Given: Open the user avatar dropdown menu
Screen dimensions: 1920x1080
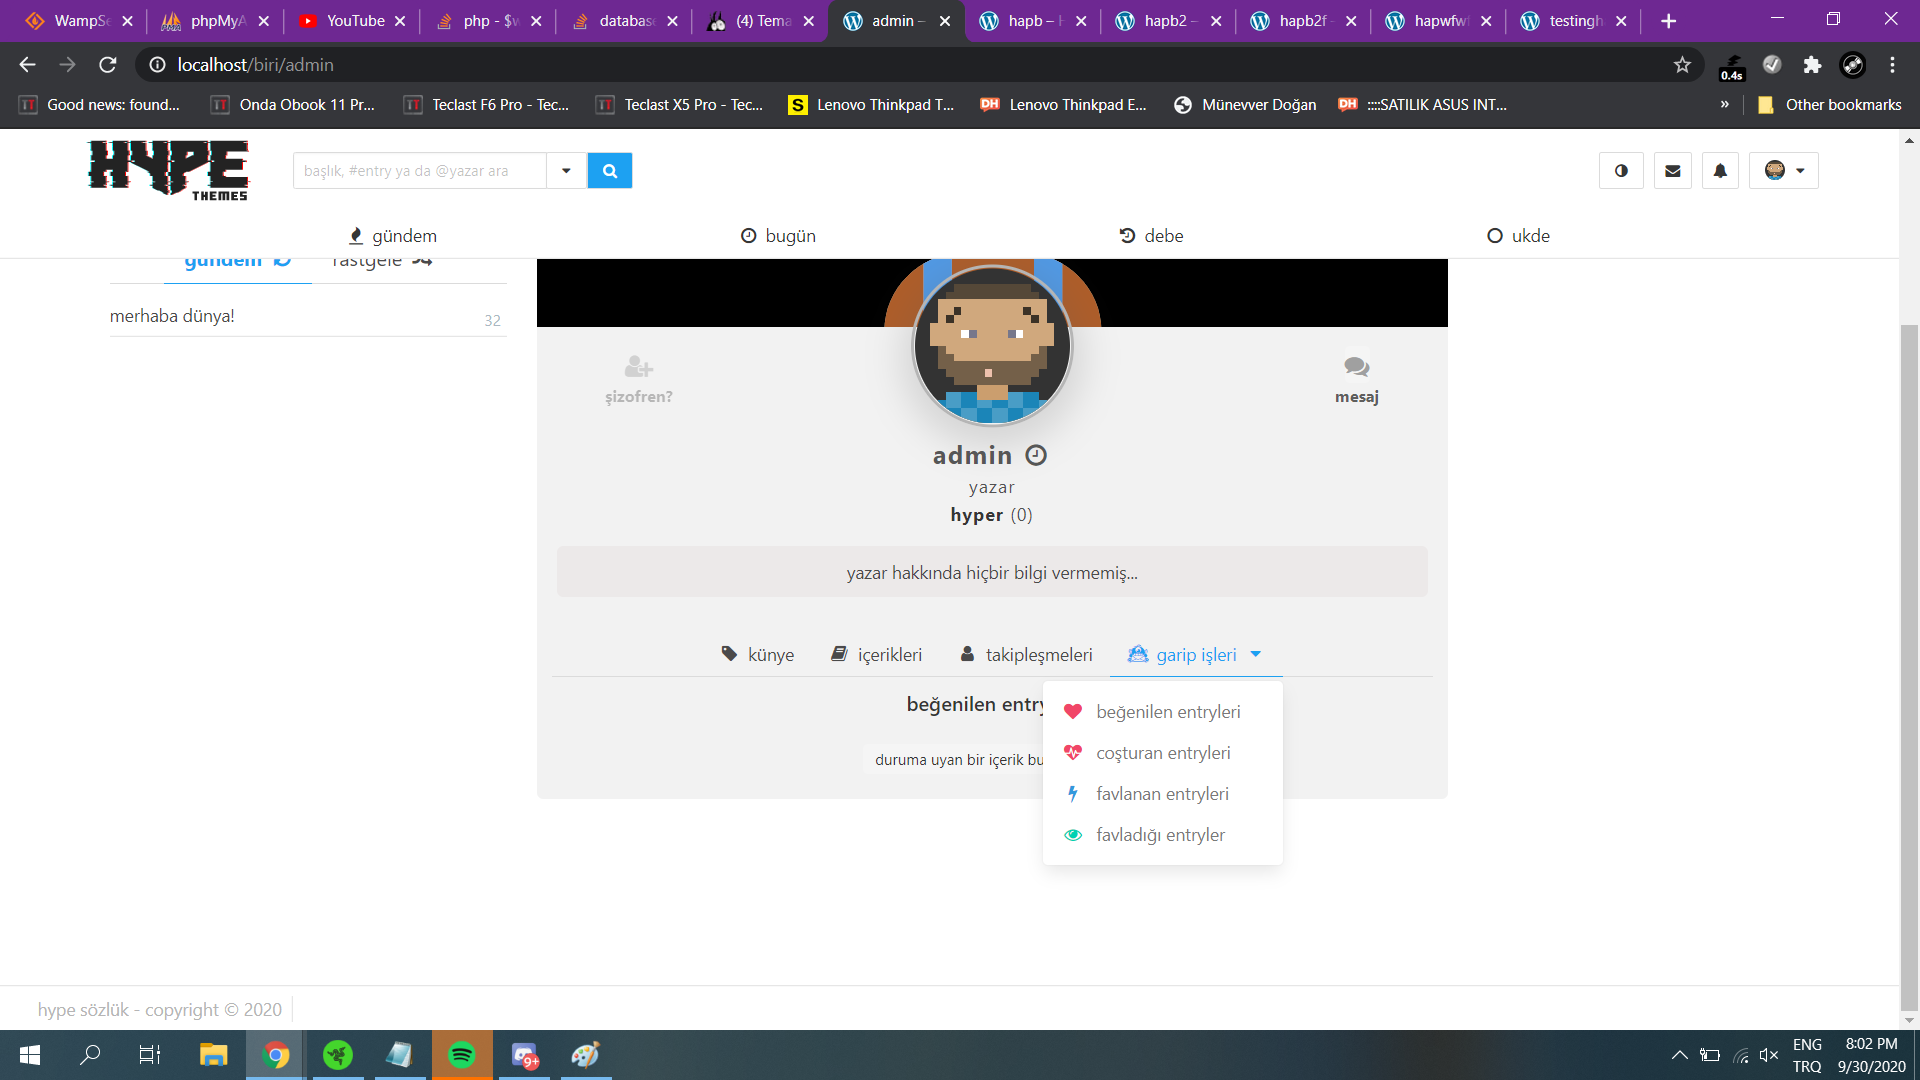Looking at the screenshot, I should coord(1784,171).
